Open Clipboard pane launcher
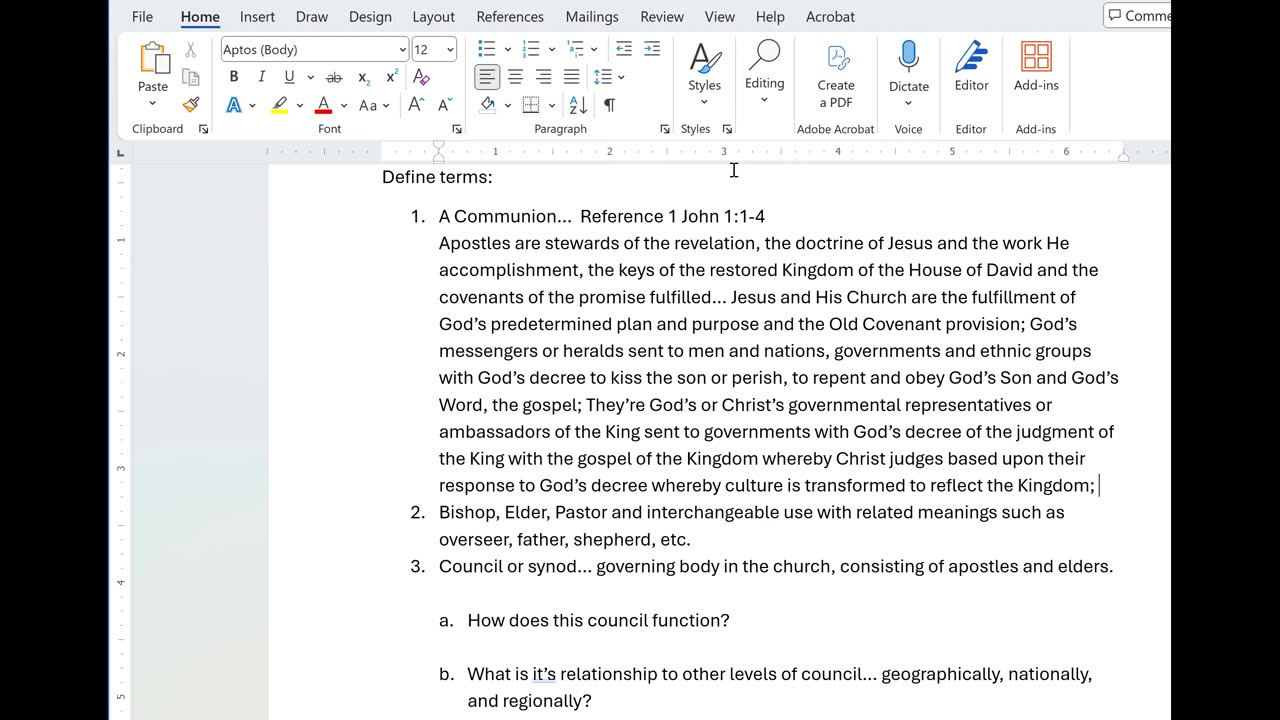The image size is (1280, 720). pos(203,129)
